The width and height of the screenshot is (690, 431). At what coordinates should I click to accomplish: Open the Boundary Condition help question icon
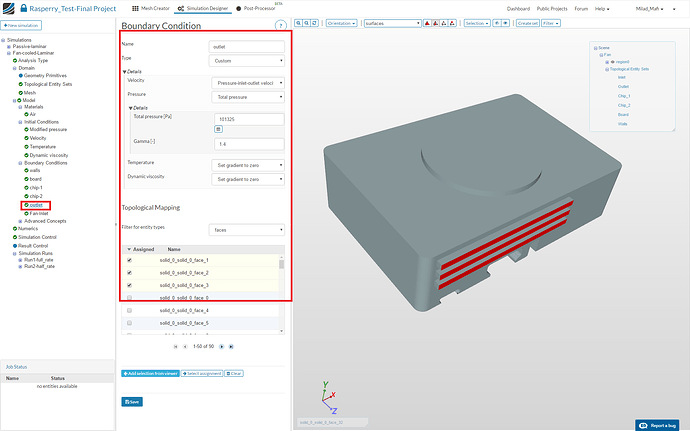[x=280, y=25]
